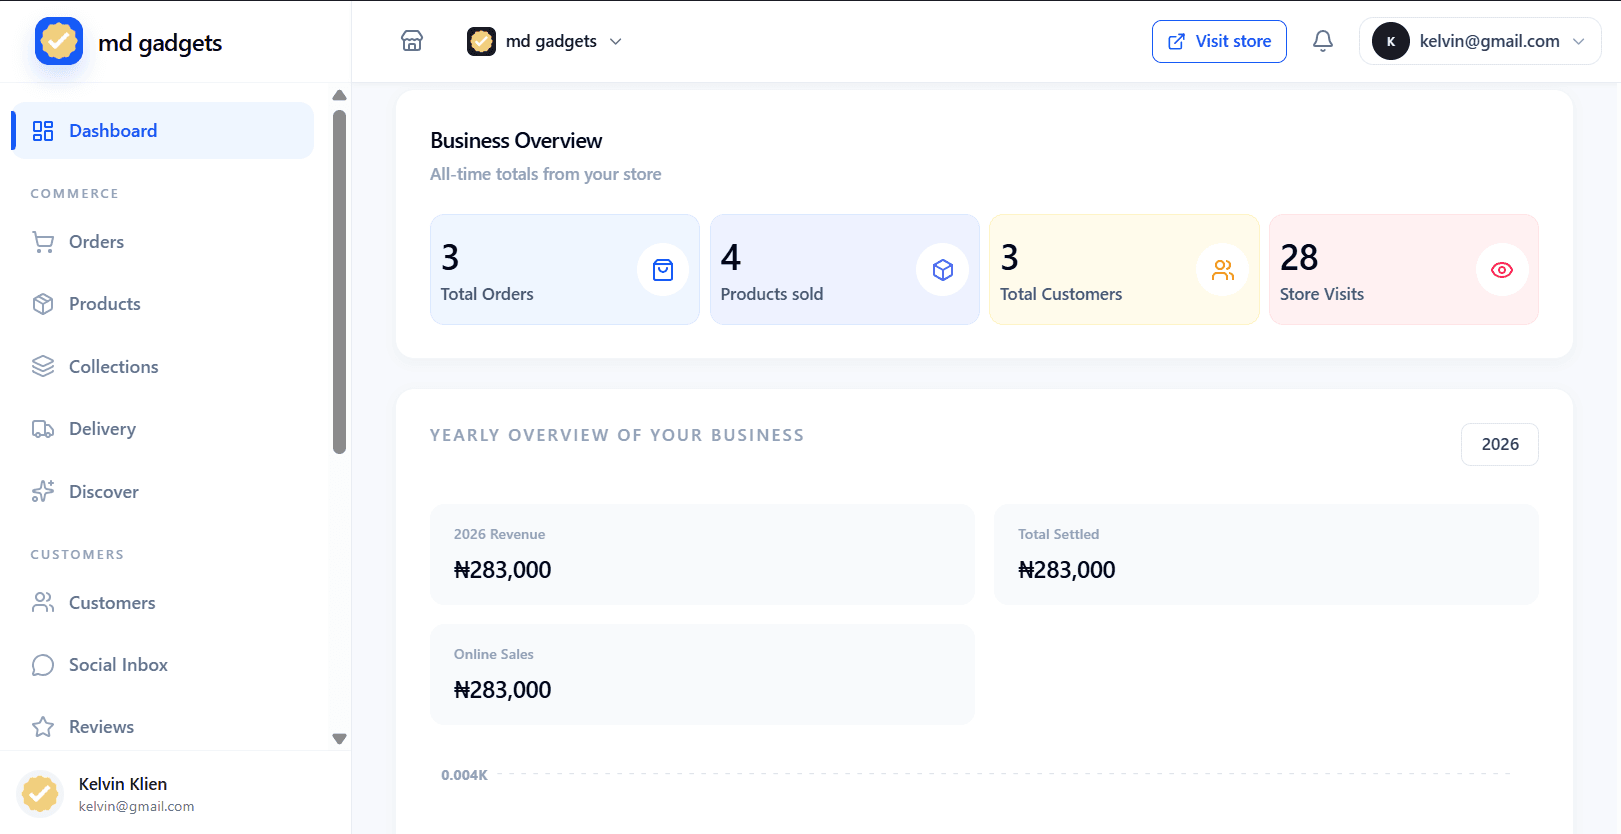
Task: Click the 2026 Revenue card
Action: coord(702,554)
